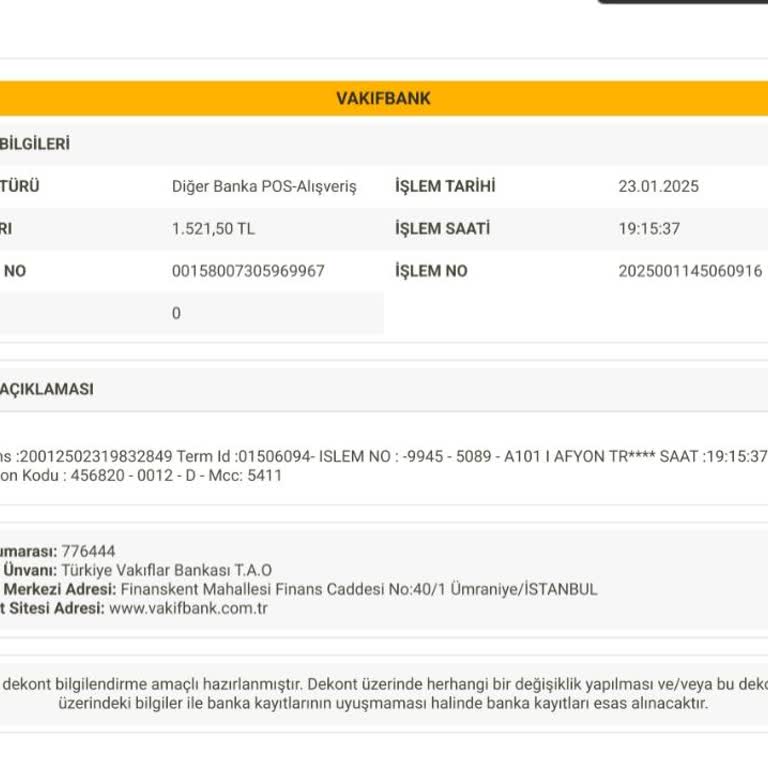Select the date 23.01.2025
768x768 pixels.
[x=658, y=186]
